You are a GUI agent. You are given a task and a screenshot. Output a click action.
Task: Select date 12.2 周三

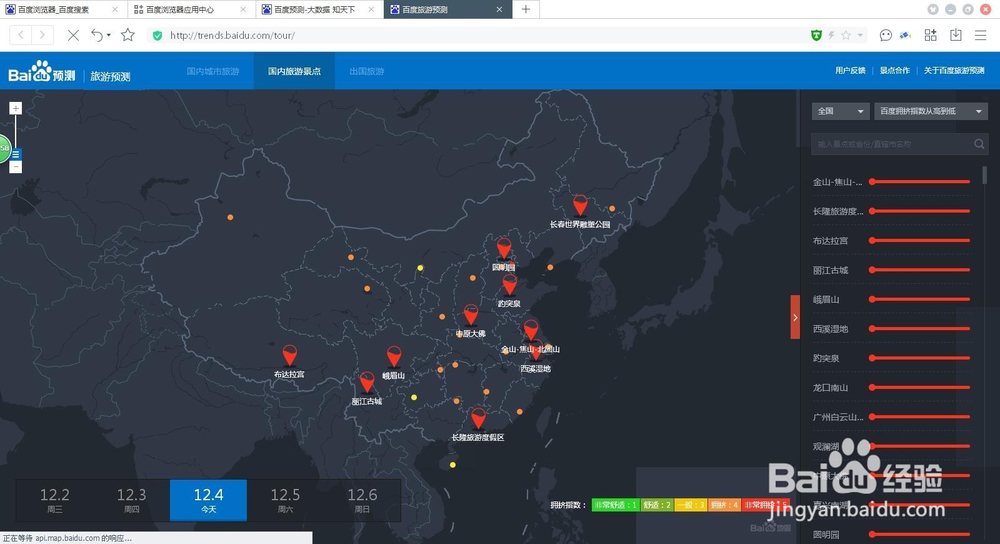(55, 500)
